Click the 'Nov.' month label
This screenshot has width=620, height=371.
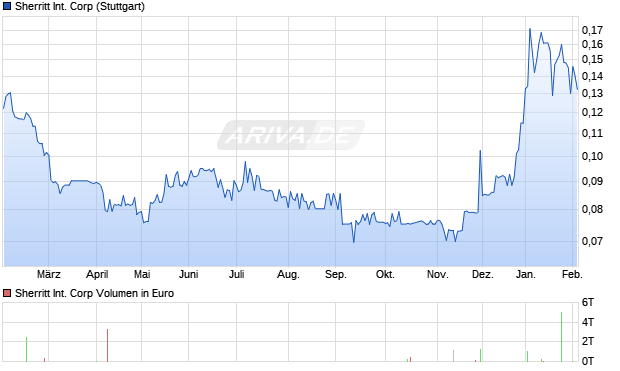(438, 274)
